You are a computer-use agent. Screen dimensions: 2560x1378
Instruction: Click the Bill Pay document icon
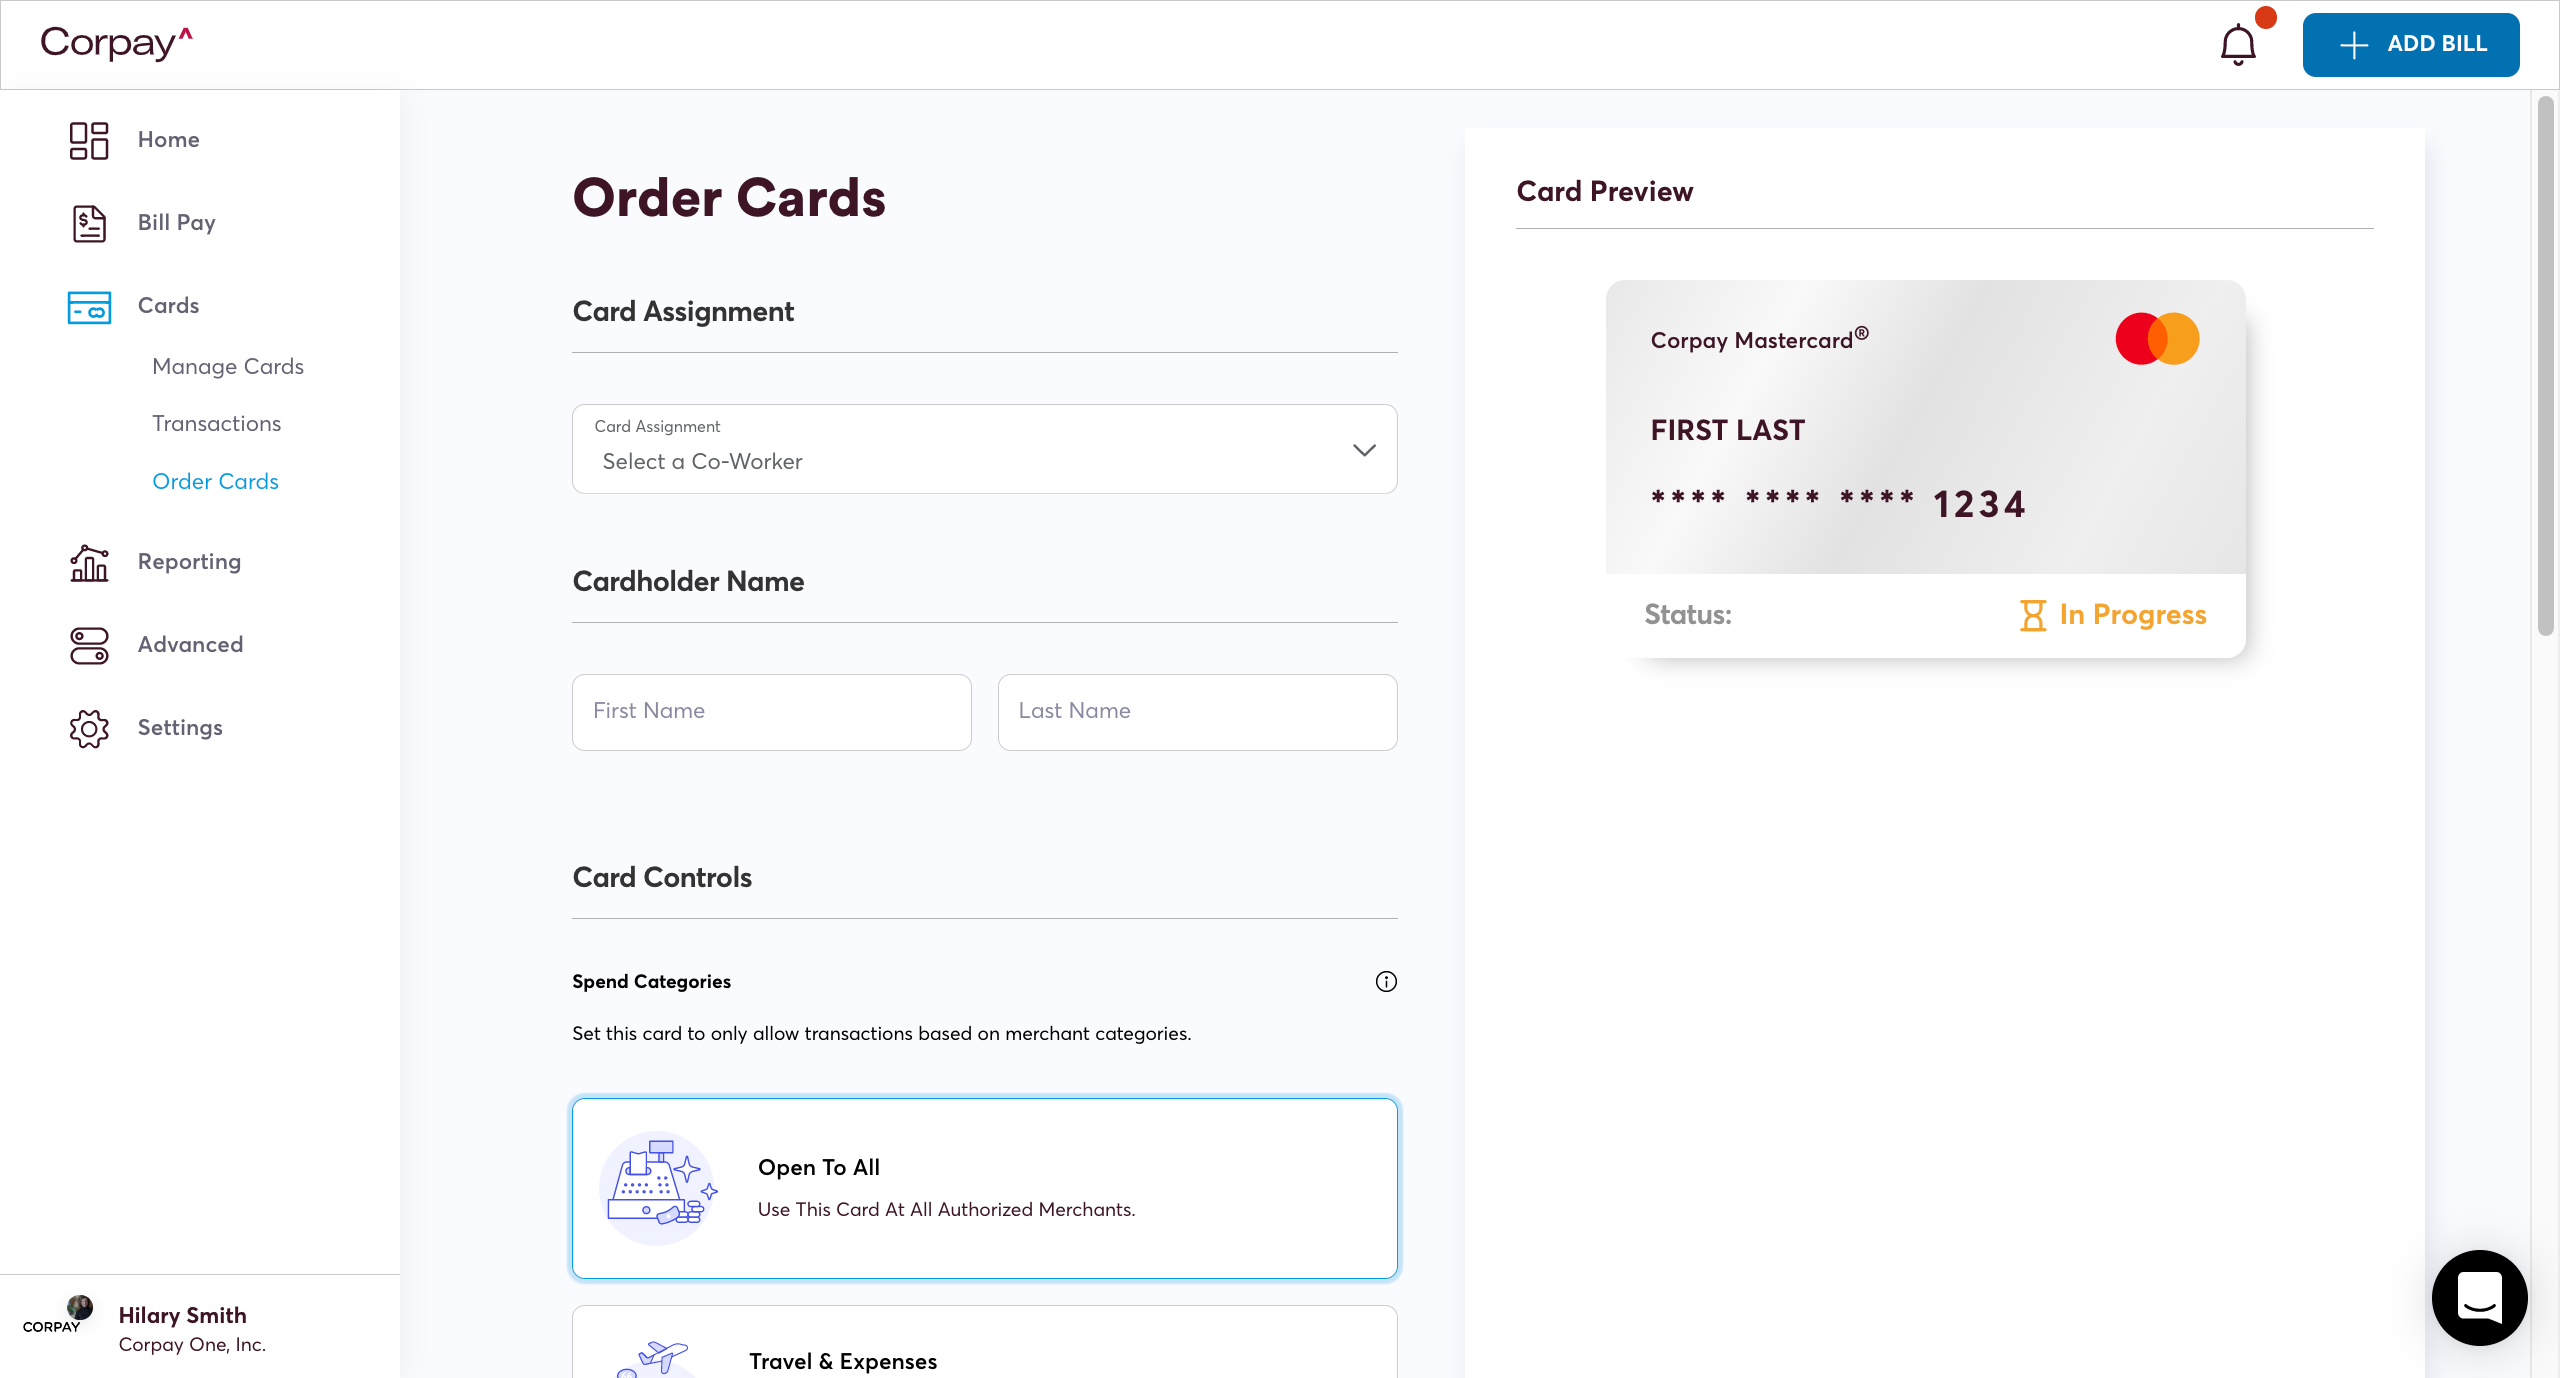88,223
